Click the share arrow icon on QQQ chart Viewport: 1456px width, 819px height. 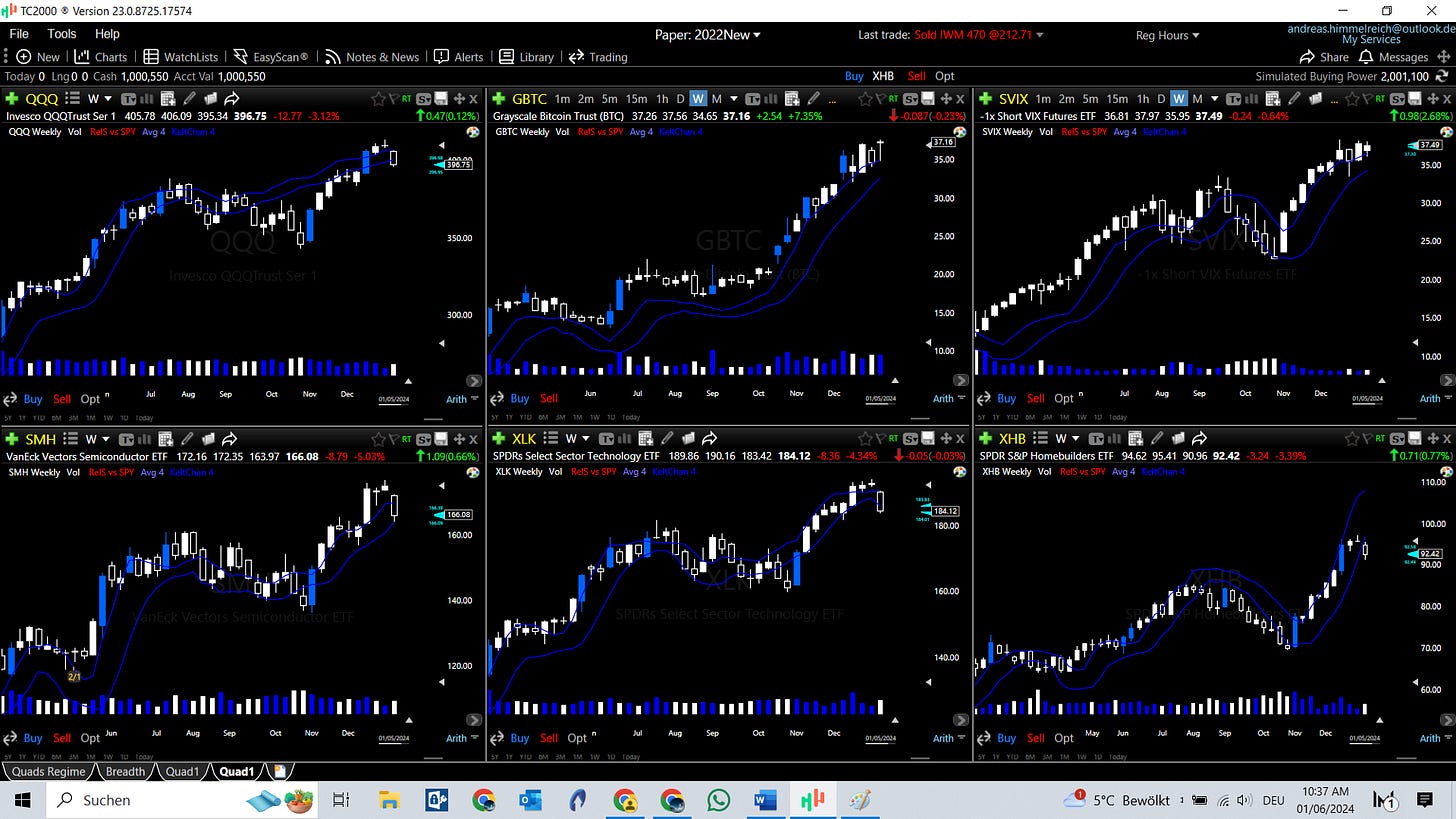tap(231, 99)
